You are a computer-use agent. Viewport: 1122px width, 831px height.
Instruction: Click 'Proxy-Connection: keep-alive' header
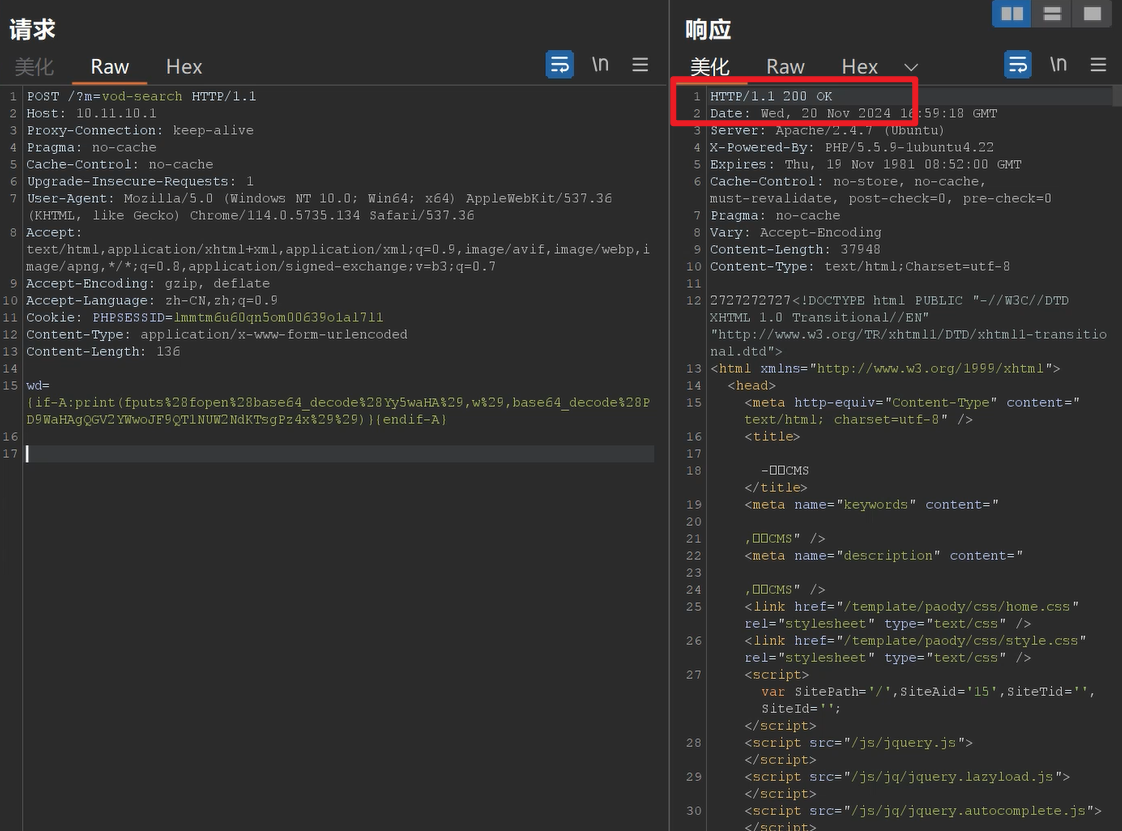coord(140,130)
